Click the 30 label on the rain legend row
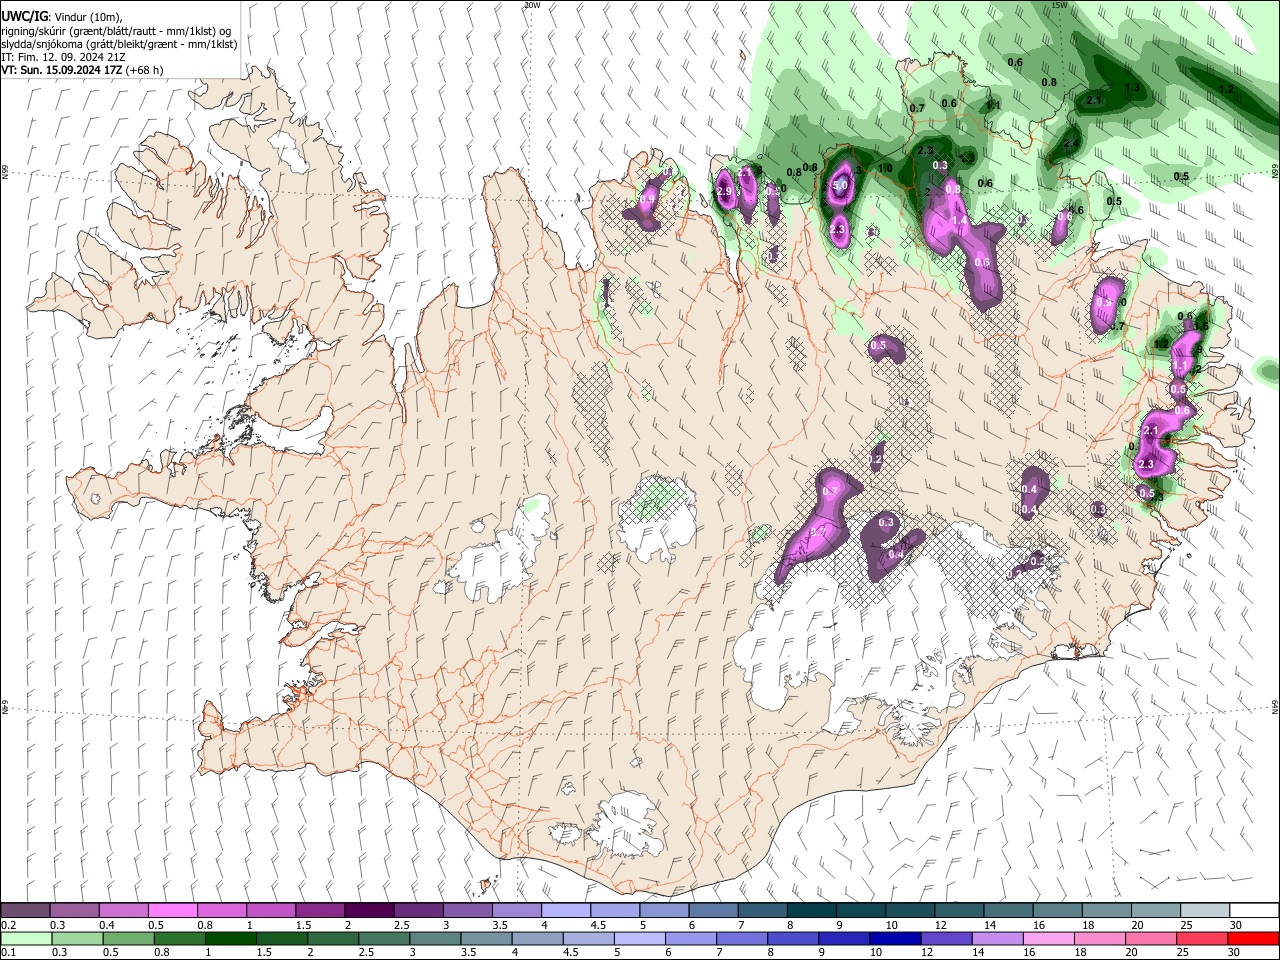Image resolution: width=1280 pixels, height=960 pixels. pyautogui.click(x=1234, y=953)
